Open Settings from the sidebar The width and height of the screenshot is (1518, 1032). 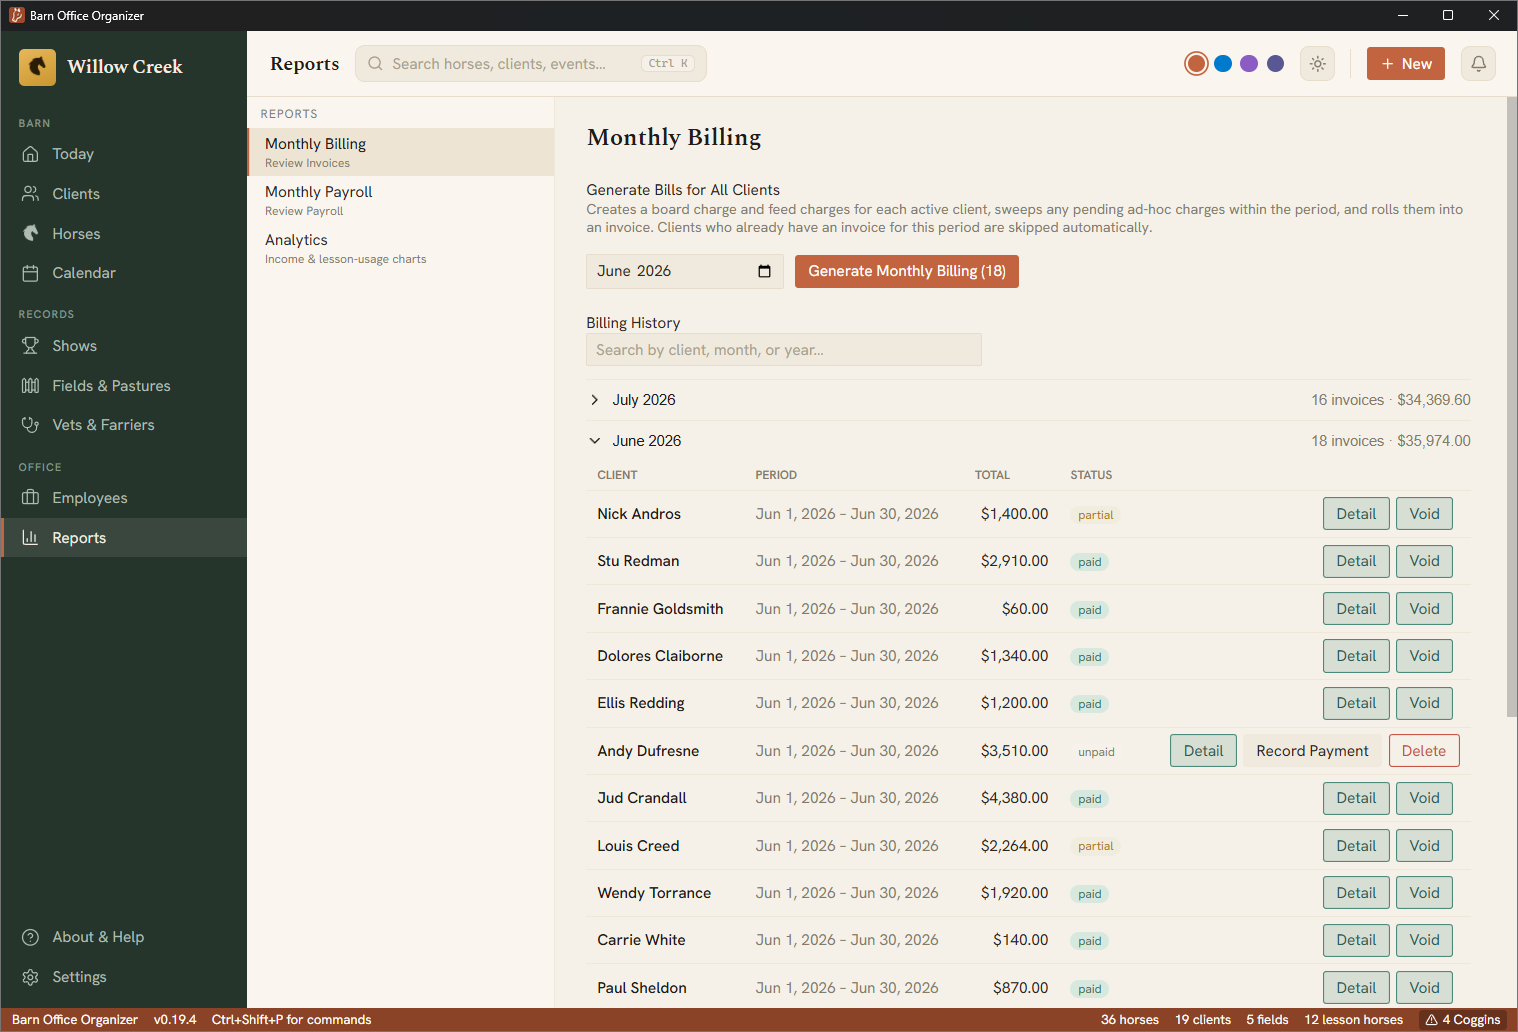[x=124, y=977]
